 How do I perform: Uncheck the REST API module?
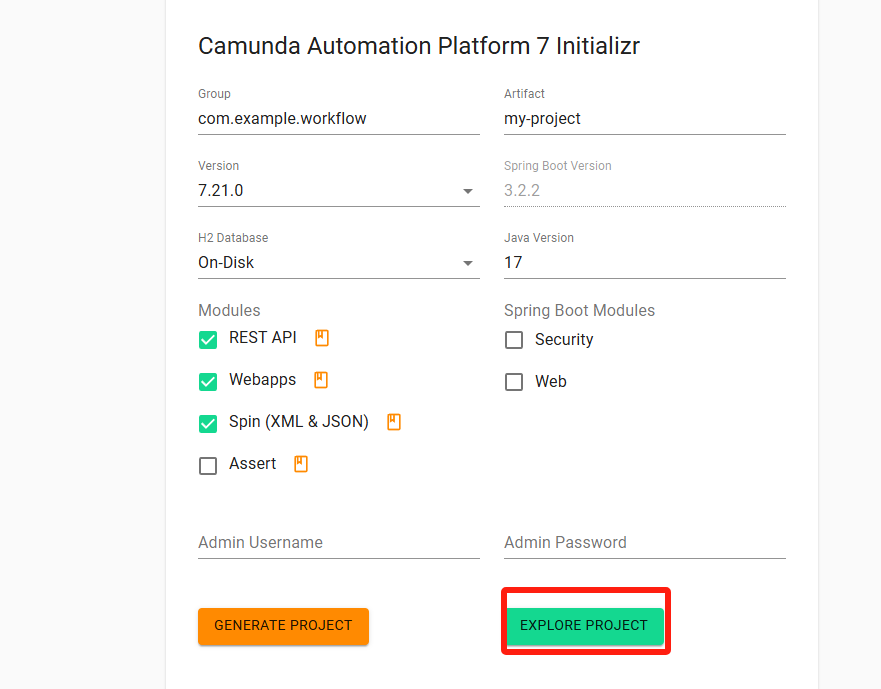pyautogui.click(x=208, y=340)
